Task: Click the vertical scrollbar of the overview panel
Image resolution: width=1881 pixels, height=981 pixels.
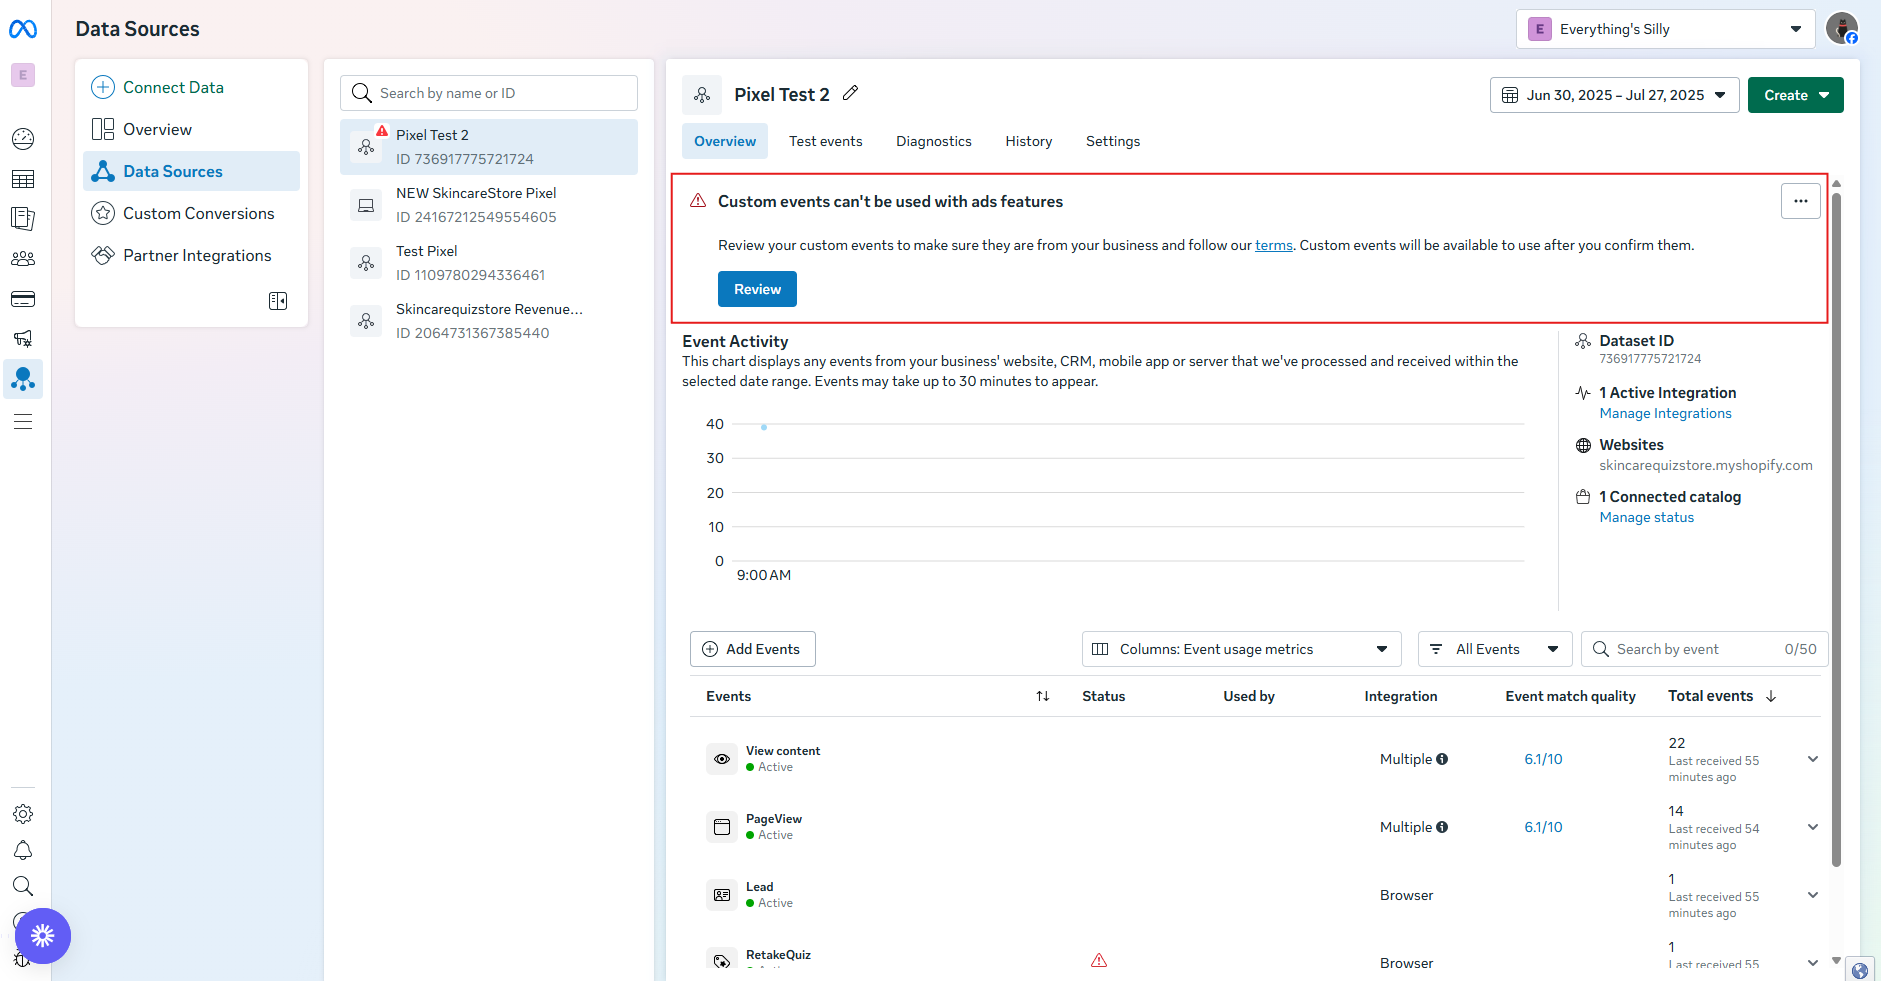Action: (1836, 530)
